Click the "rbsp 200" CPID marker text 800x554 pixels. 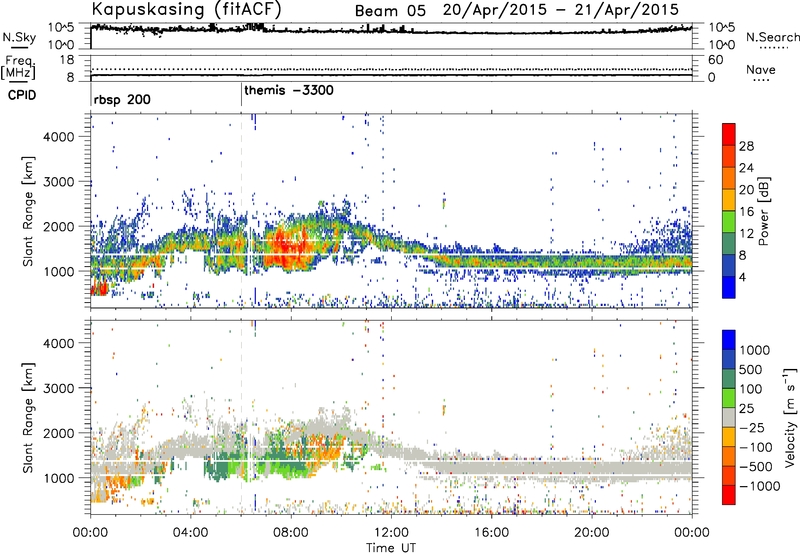point(122,99)
